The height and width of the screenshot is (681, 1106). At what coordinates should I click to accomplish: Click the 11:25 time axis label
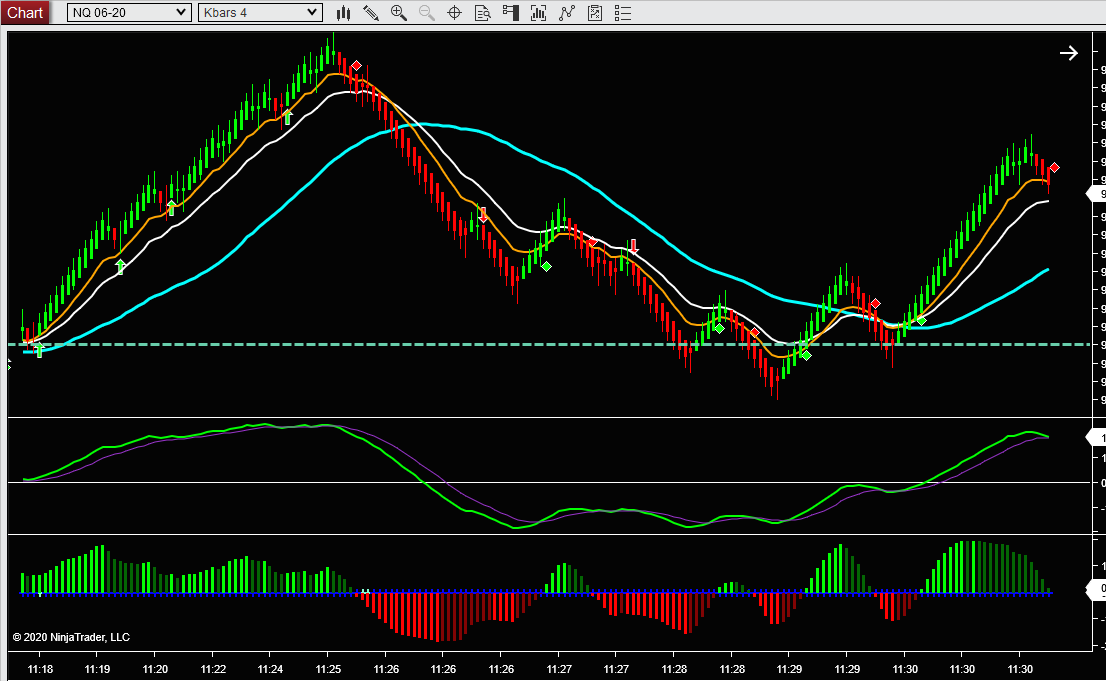(328, 668)
